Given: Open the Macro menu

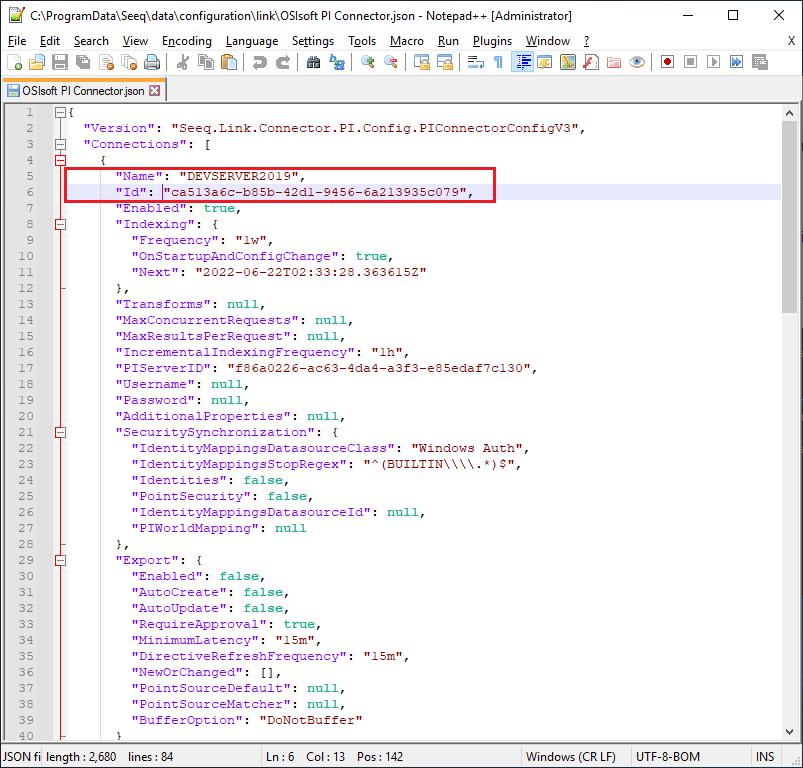Looking at the screenshot, I should pyautogui.click(x=407, y=41).
